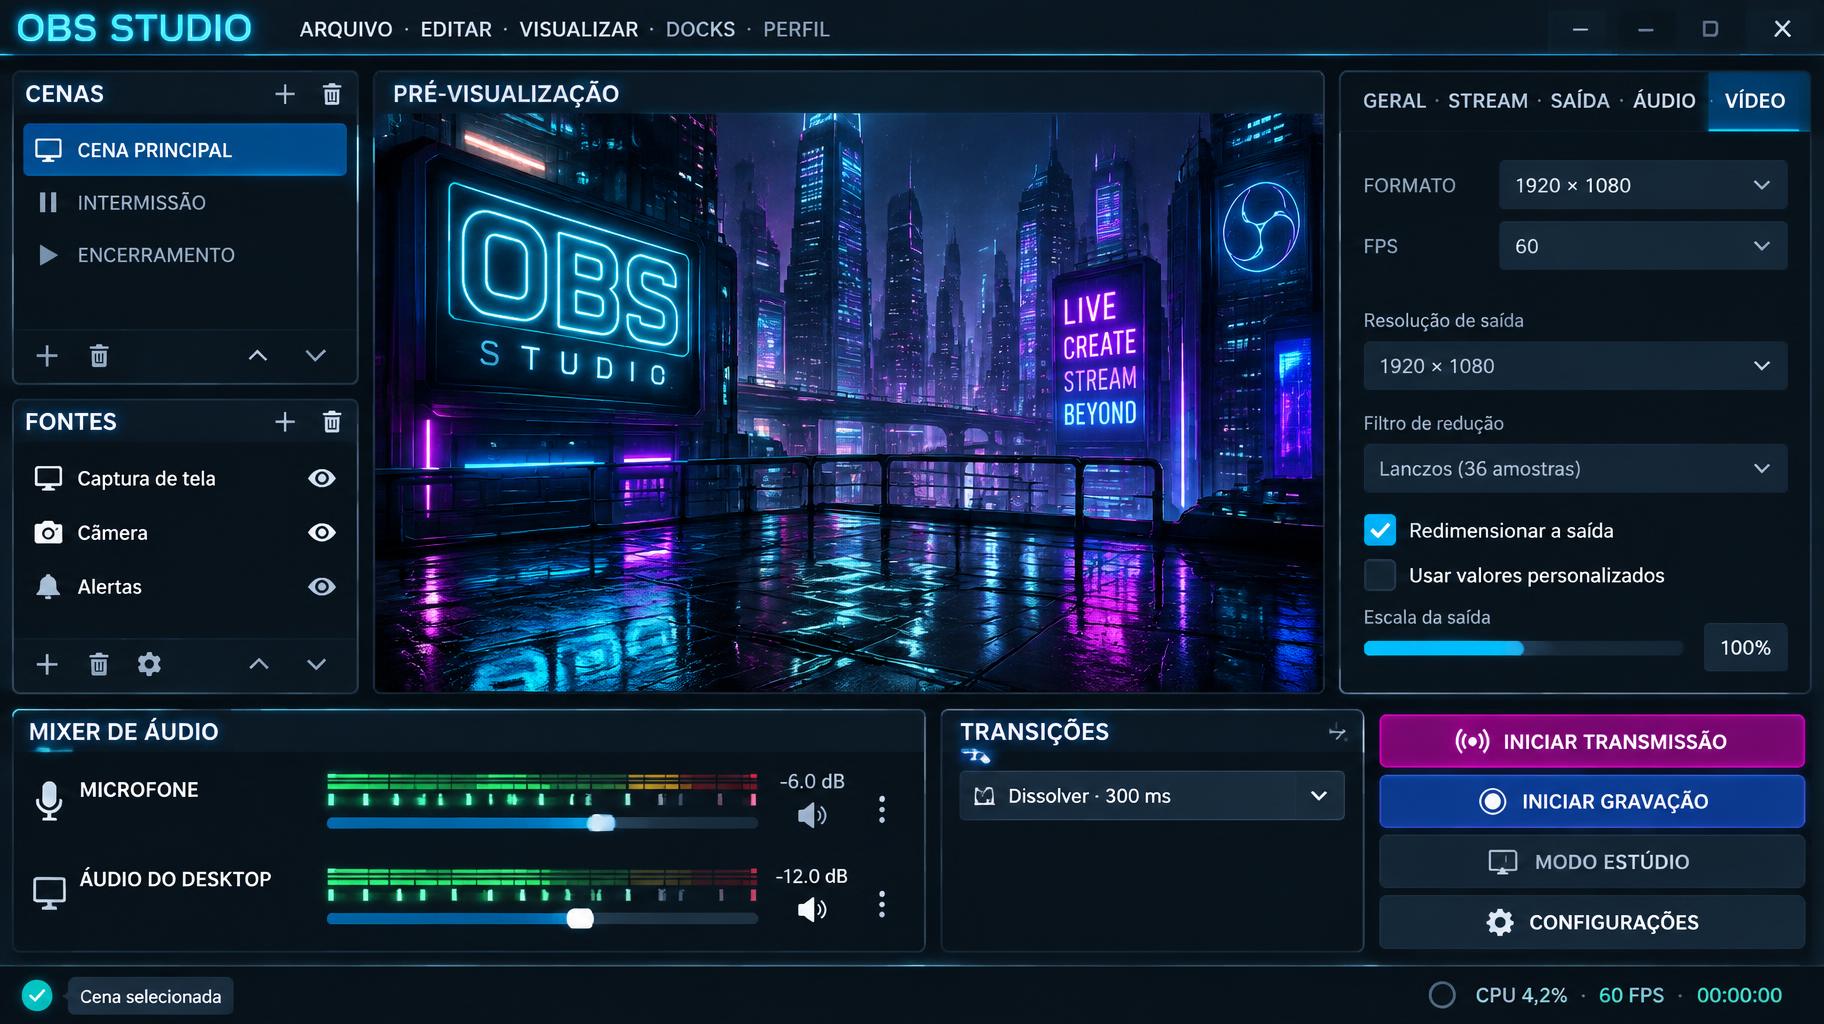Open Áudio do Desktop three-dot options menu
Viewport: 1824px width, 1024px height.
click(881, 905)
